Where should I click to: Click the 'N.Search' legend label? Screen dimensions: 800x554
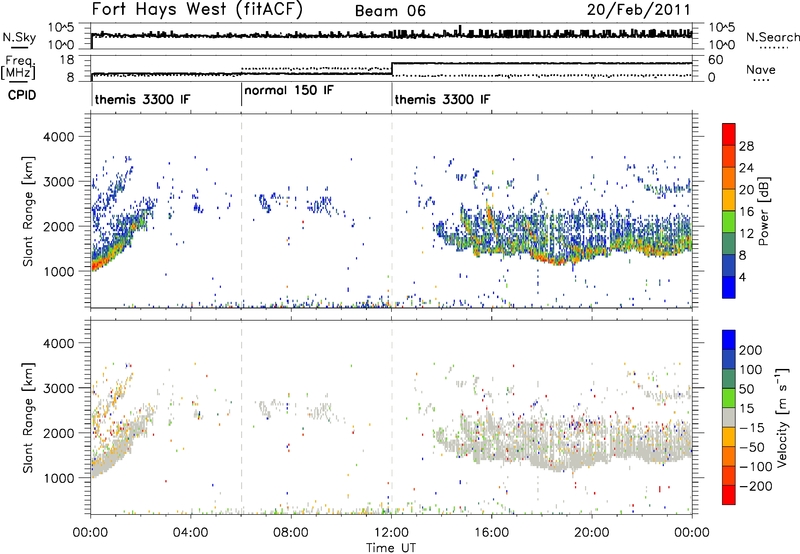(772, 37)
